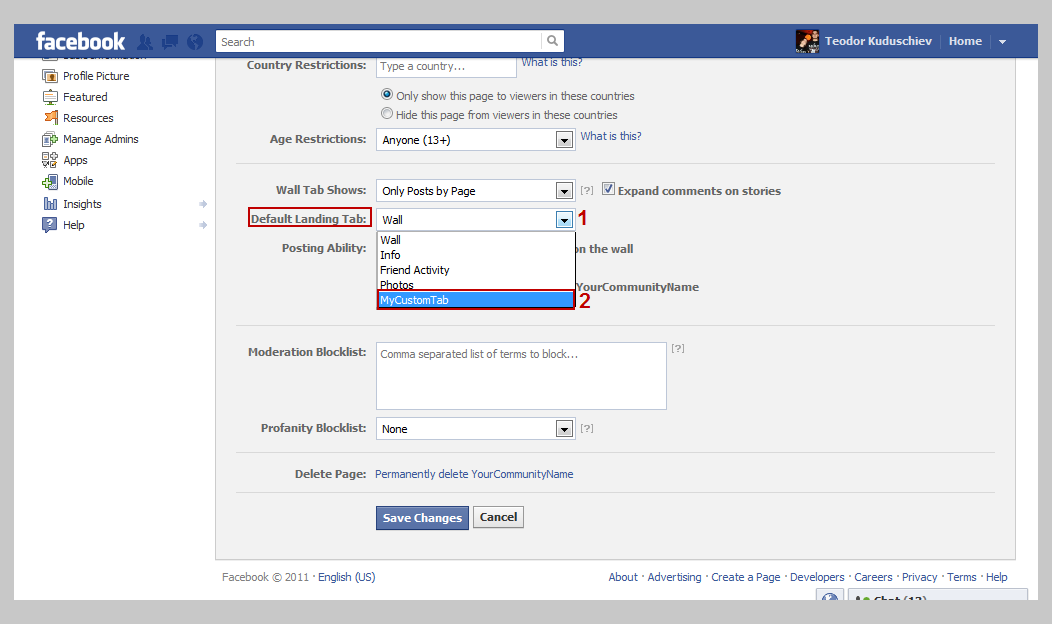1052x624 pixels.
Task: Open the Profile Picture settings tab
Action: tap(96, 76)
